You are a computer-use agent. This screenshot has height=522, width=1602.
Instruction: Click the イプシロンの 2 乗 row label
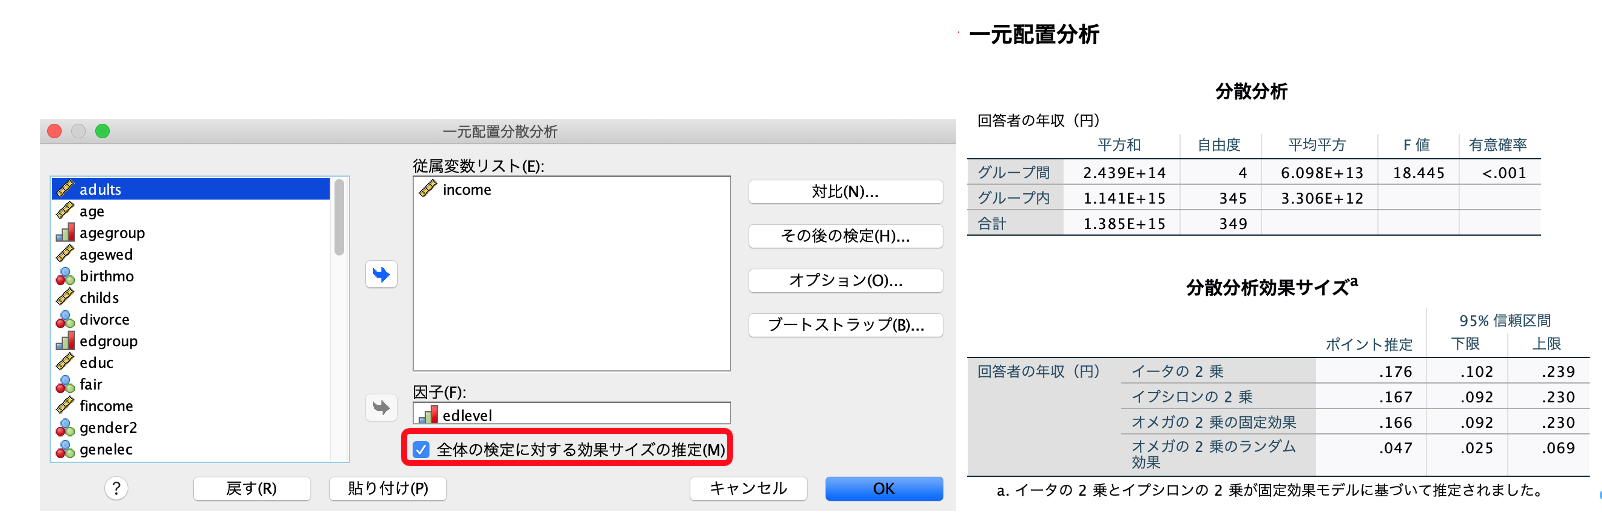tap(1192, 396)
